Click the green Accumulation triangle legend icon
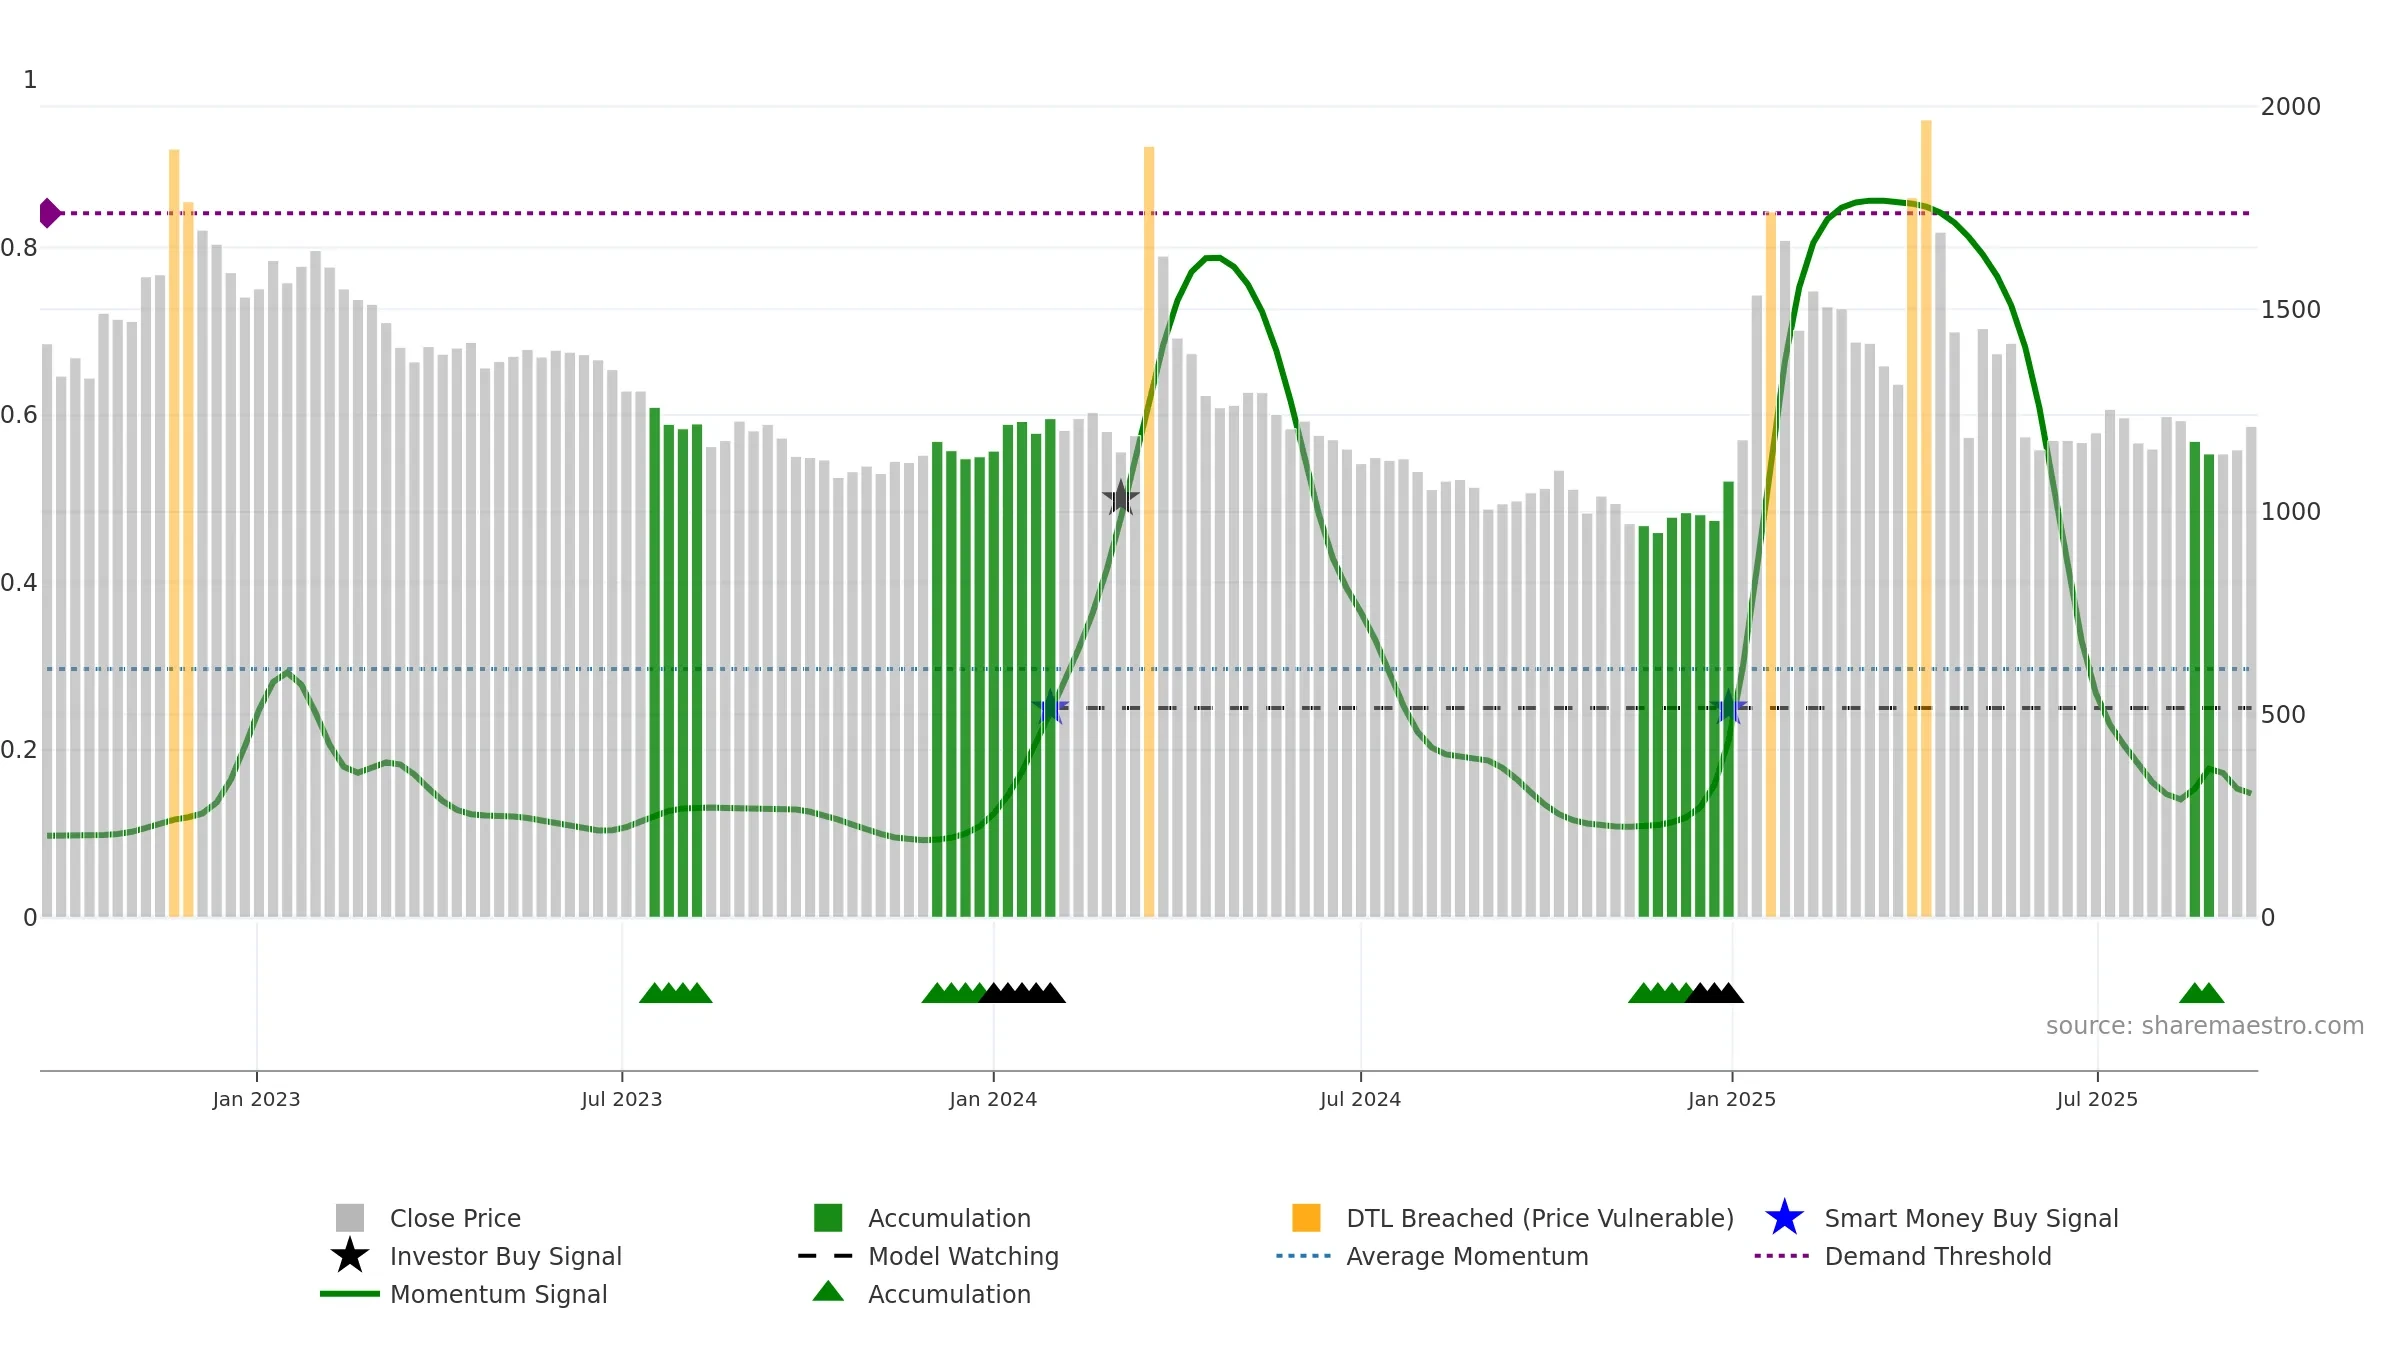Image resolution: width=2400 pixels, height=1350 pixels. 828,1292
